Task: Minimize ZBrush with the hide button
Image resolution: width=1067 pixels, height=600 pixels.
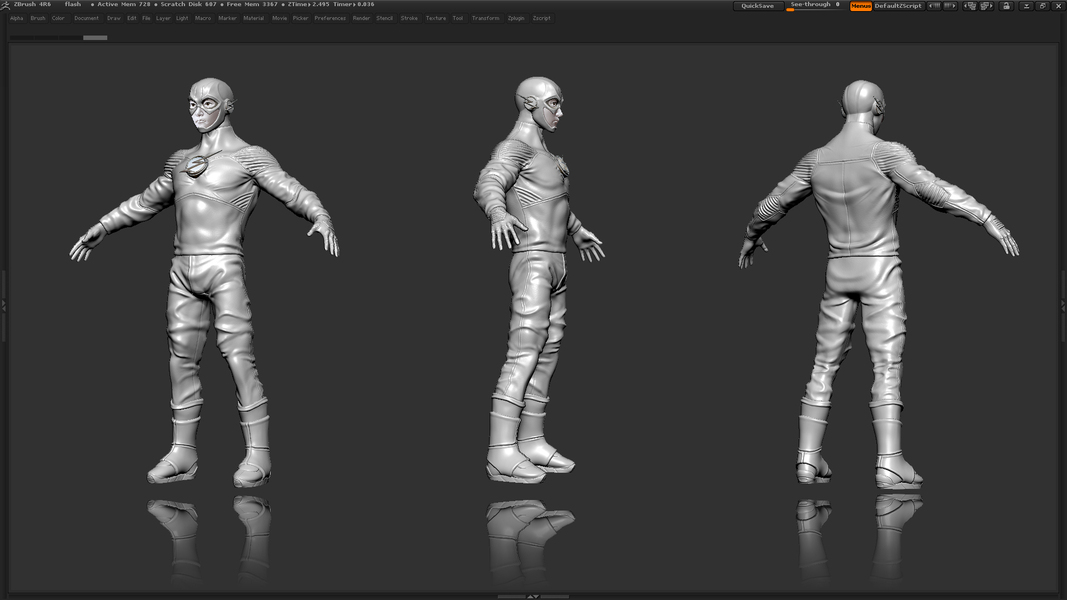Action: (x=1027, y=5)
